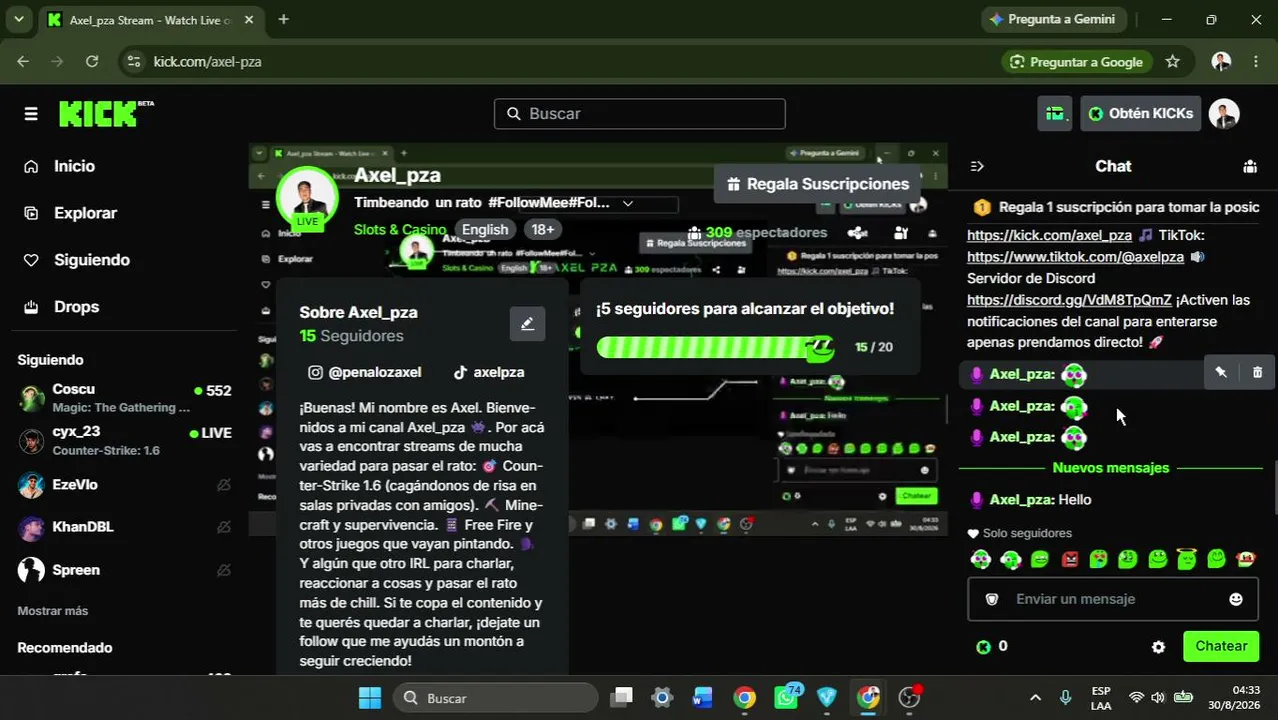Viewport: 1278px width, 720px height.
Task: Open the Spreen channel in the sidebar
Action: point(125,570)
